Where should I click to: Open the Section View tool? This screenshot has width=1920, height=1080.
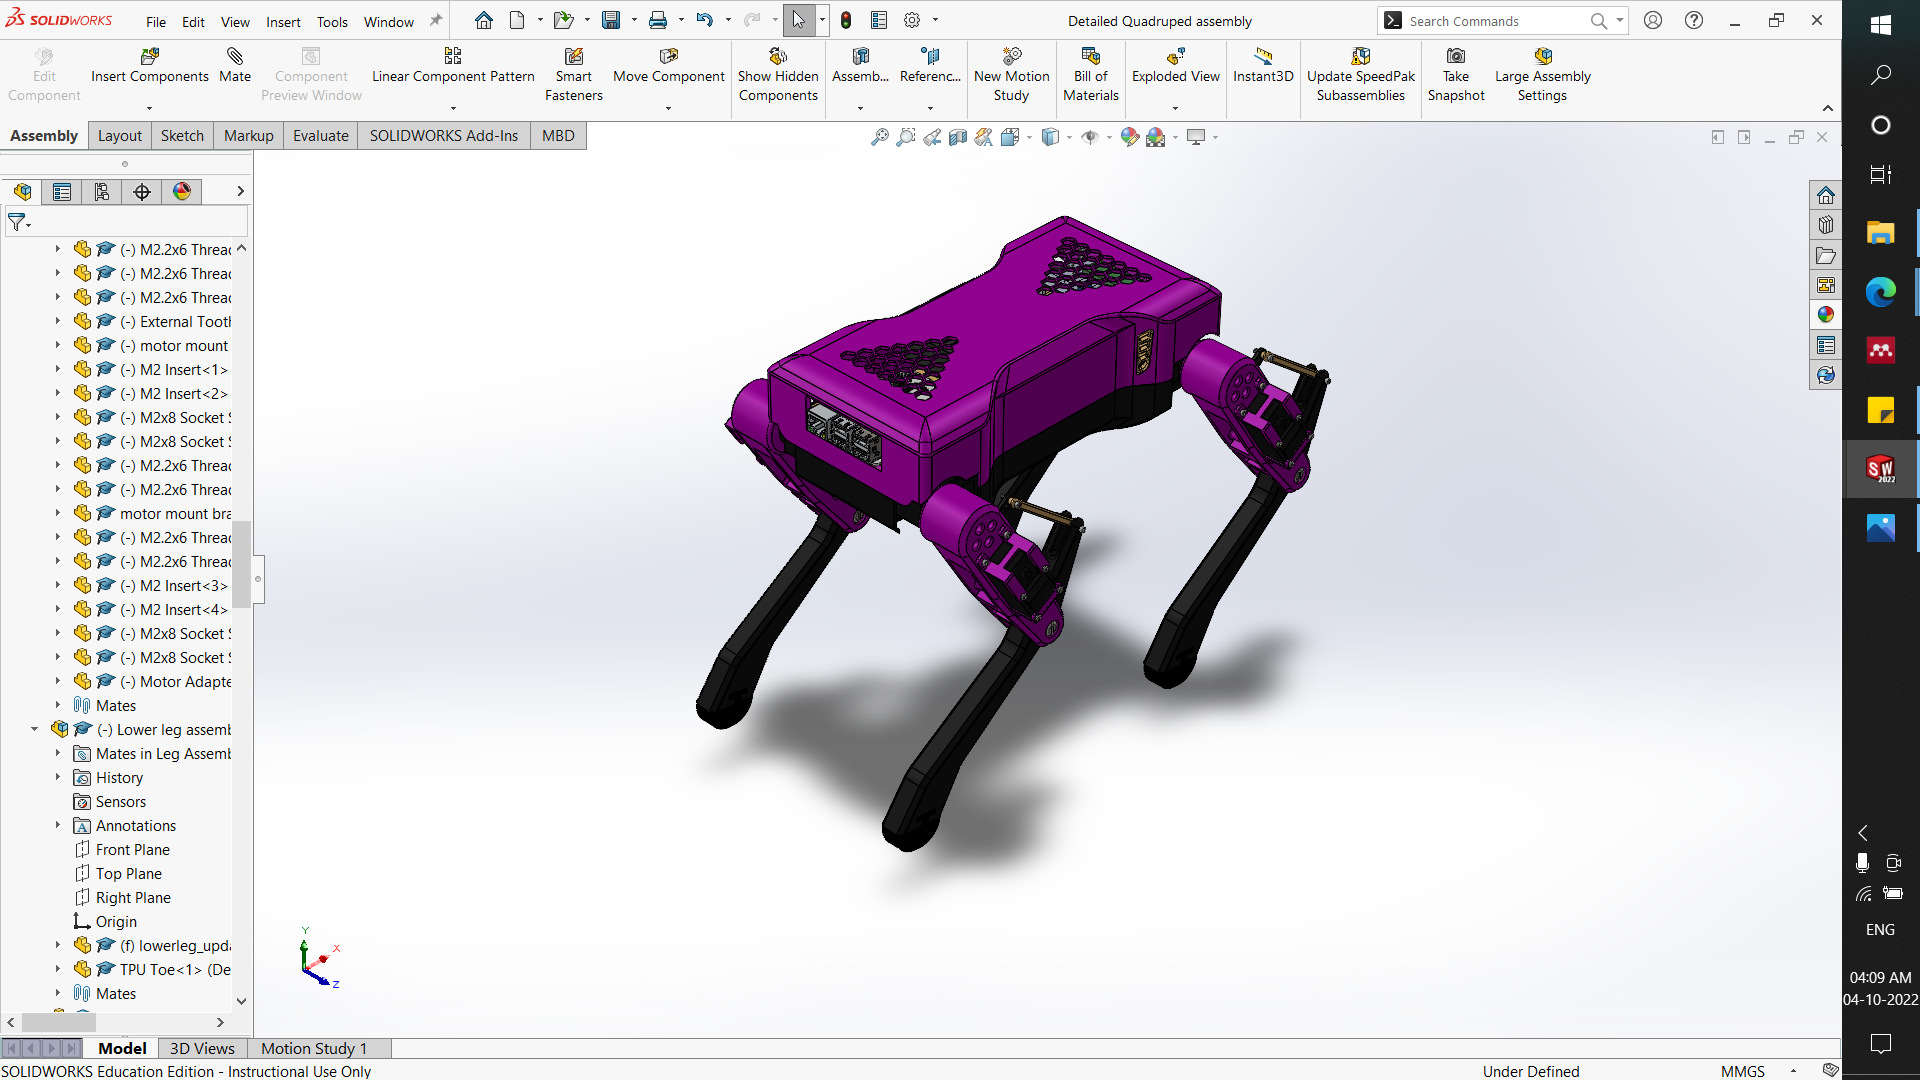click(959, 137)
